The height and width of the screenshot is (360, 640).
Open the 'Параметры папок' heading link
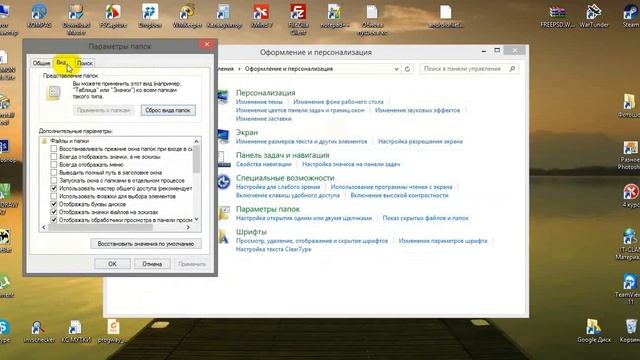(x=268, y=209)
